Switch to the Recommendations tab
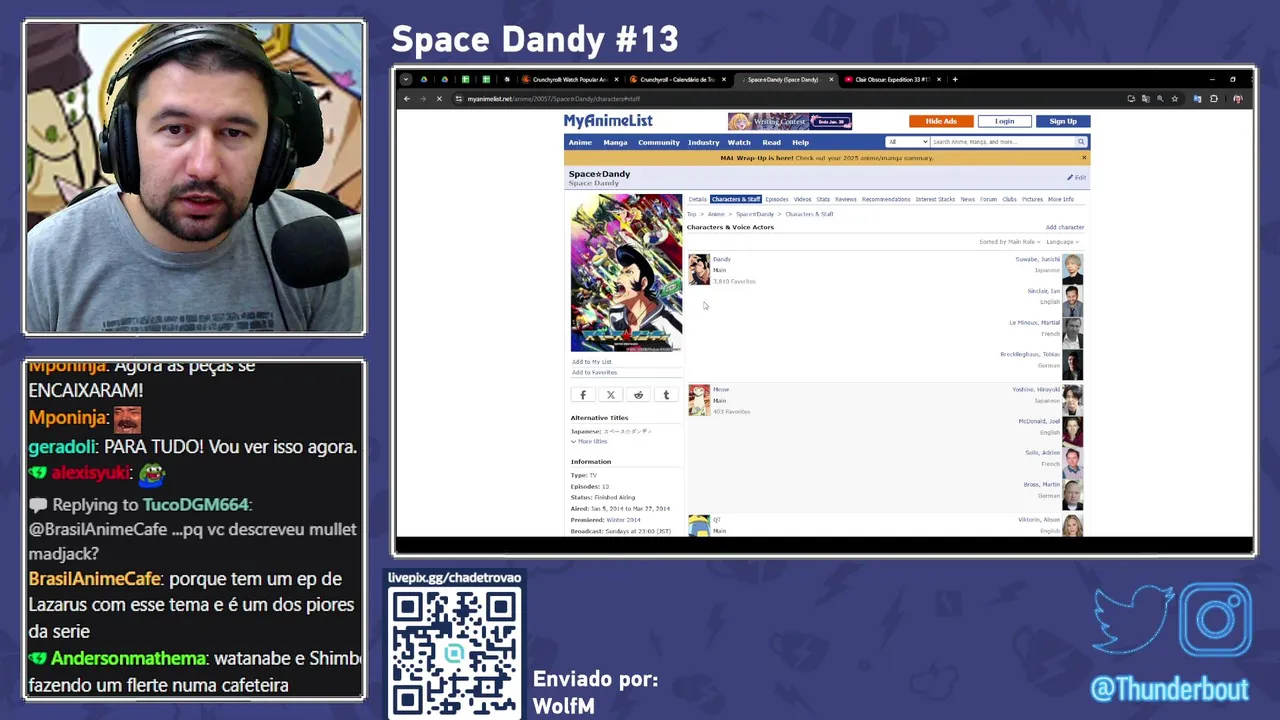Screen dimensions: 1280x720 point(886,199)
